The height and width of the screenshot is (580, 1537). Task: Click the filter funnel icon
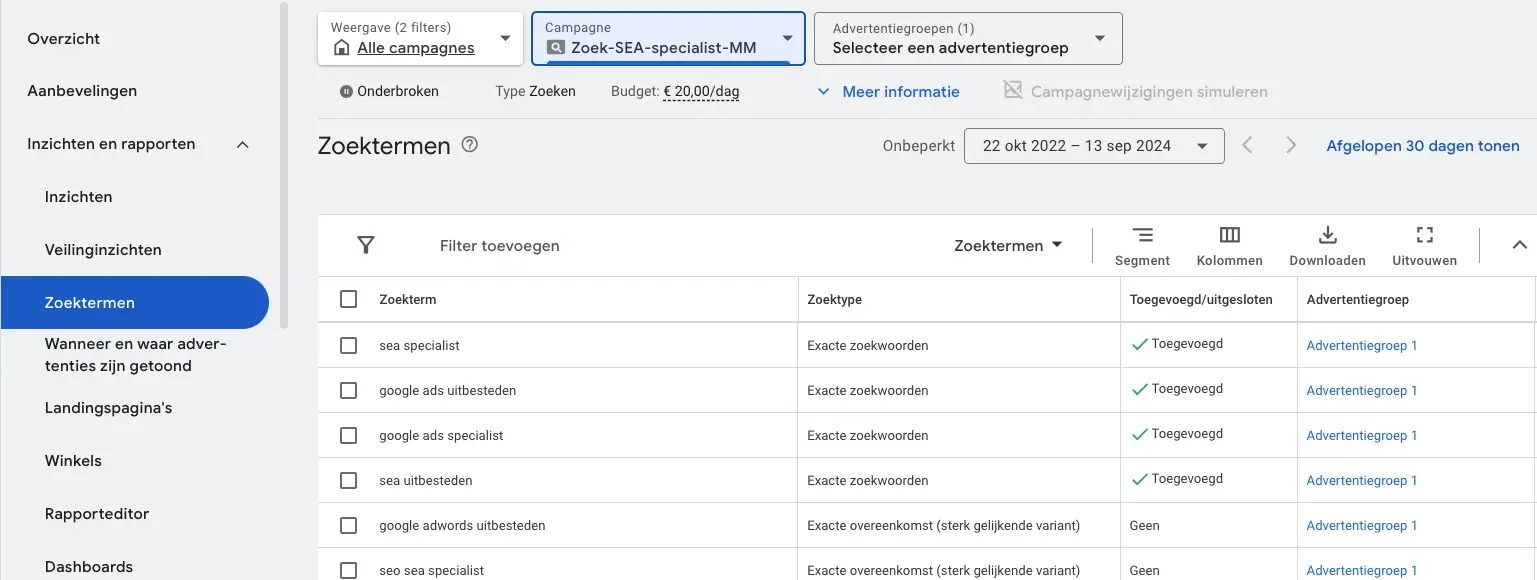pyautogui.click(x=366, y=245)
